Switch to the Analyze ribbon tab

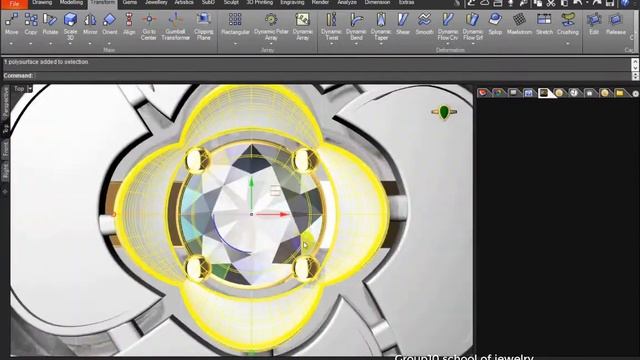click(347, 3)
